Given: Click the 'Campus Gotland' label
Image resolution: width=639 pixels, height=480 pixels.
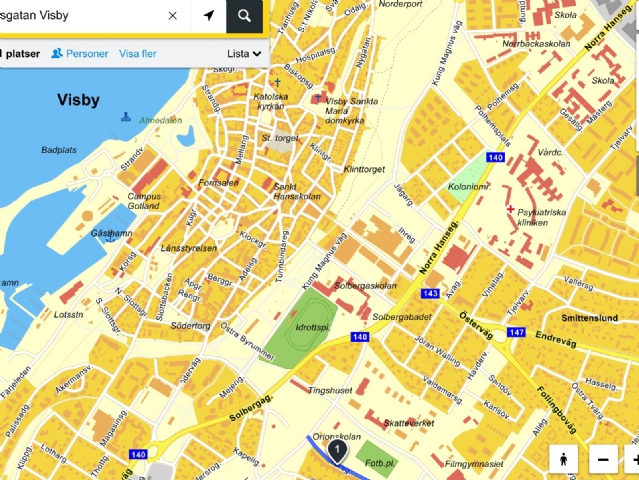Looking at the screenshot, I should tap(144, 201).
